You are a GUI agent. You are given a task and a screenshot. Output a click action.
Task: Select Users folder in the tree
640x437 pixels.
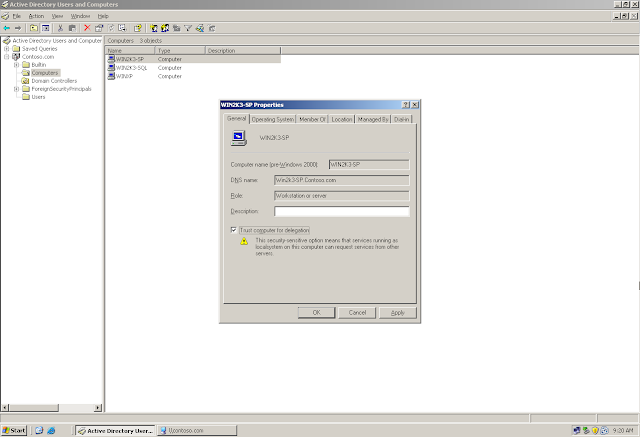tap(38, 97)
